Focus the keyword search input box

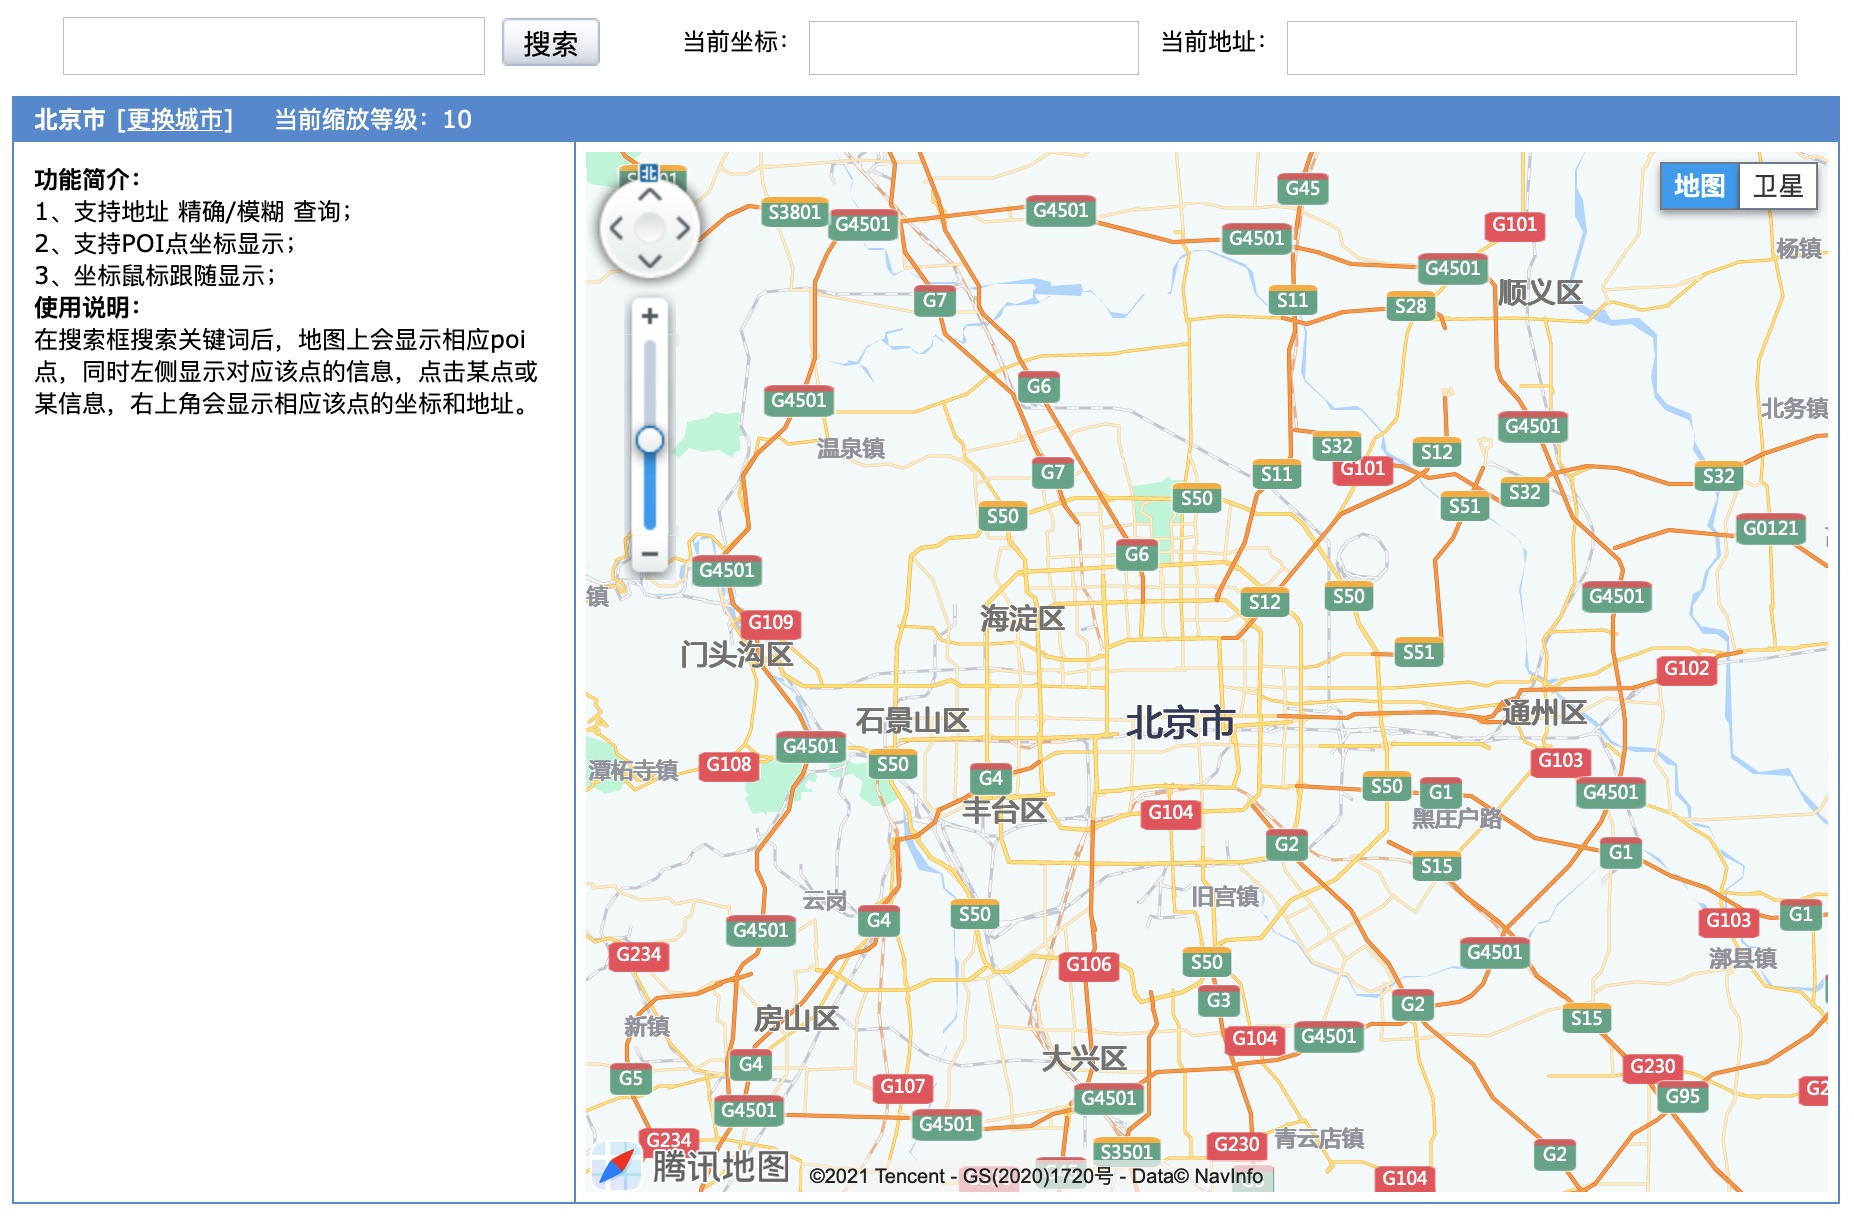tap(273, 45)
